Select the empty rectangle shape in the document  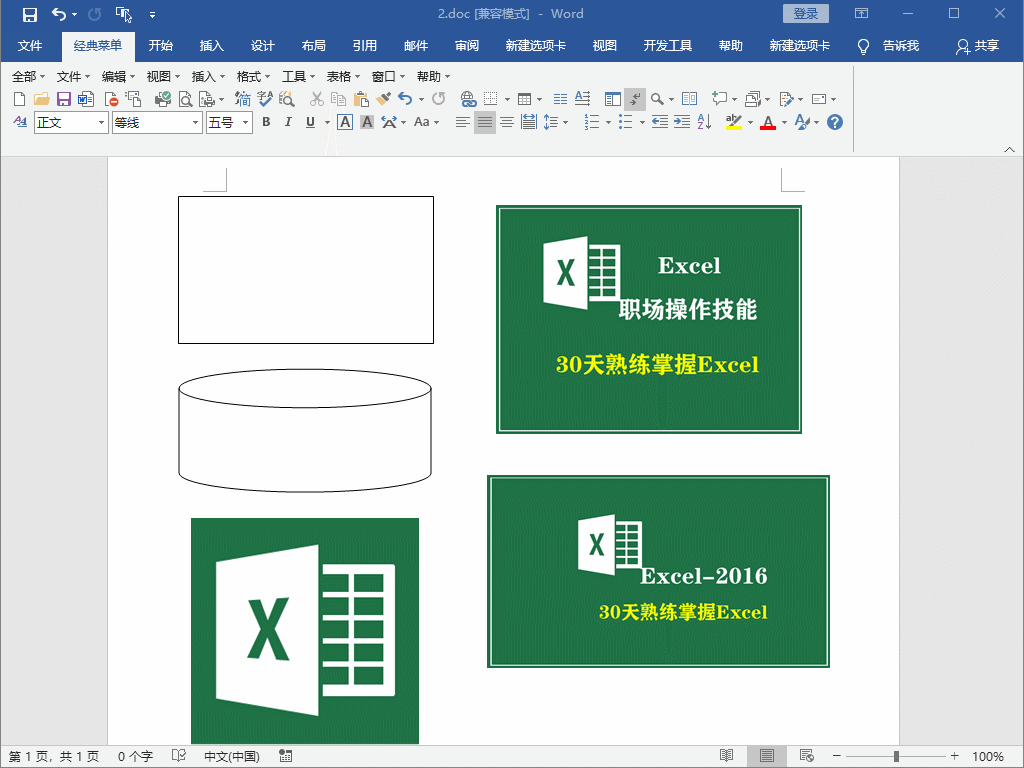pyautogui.click(x=306, y=270)
